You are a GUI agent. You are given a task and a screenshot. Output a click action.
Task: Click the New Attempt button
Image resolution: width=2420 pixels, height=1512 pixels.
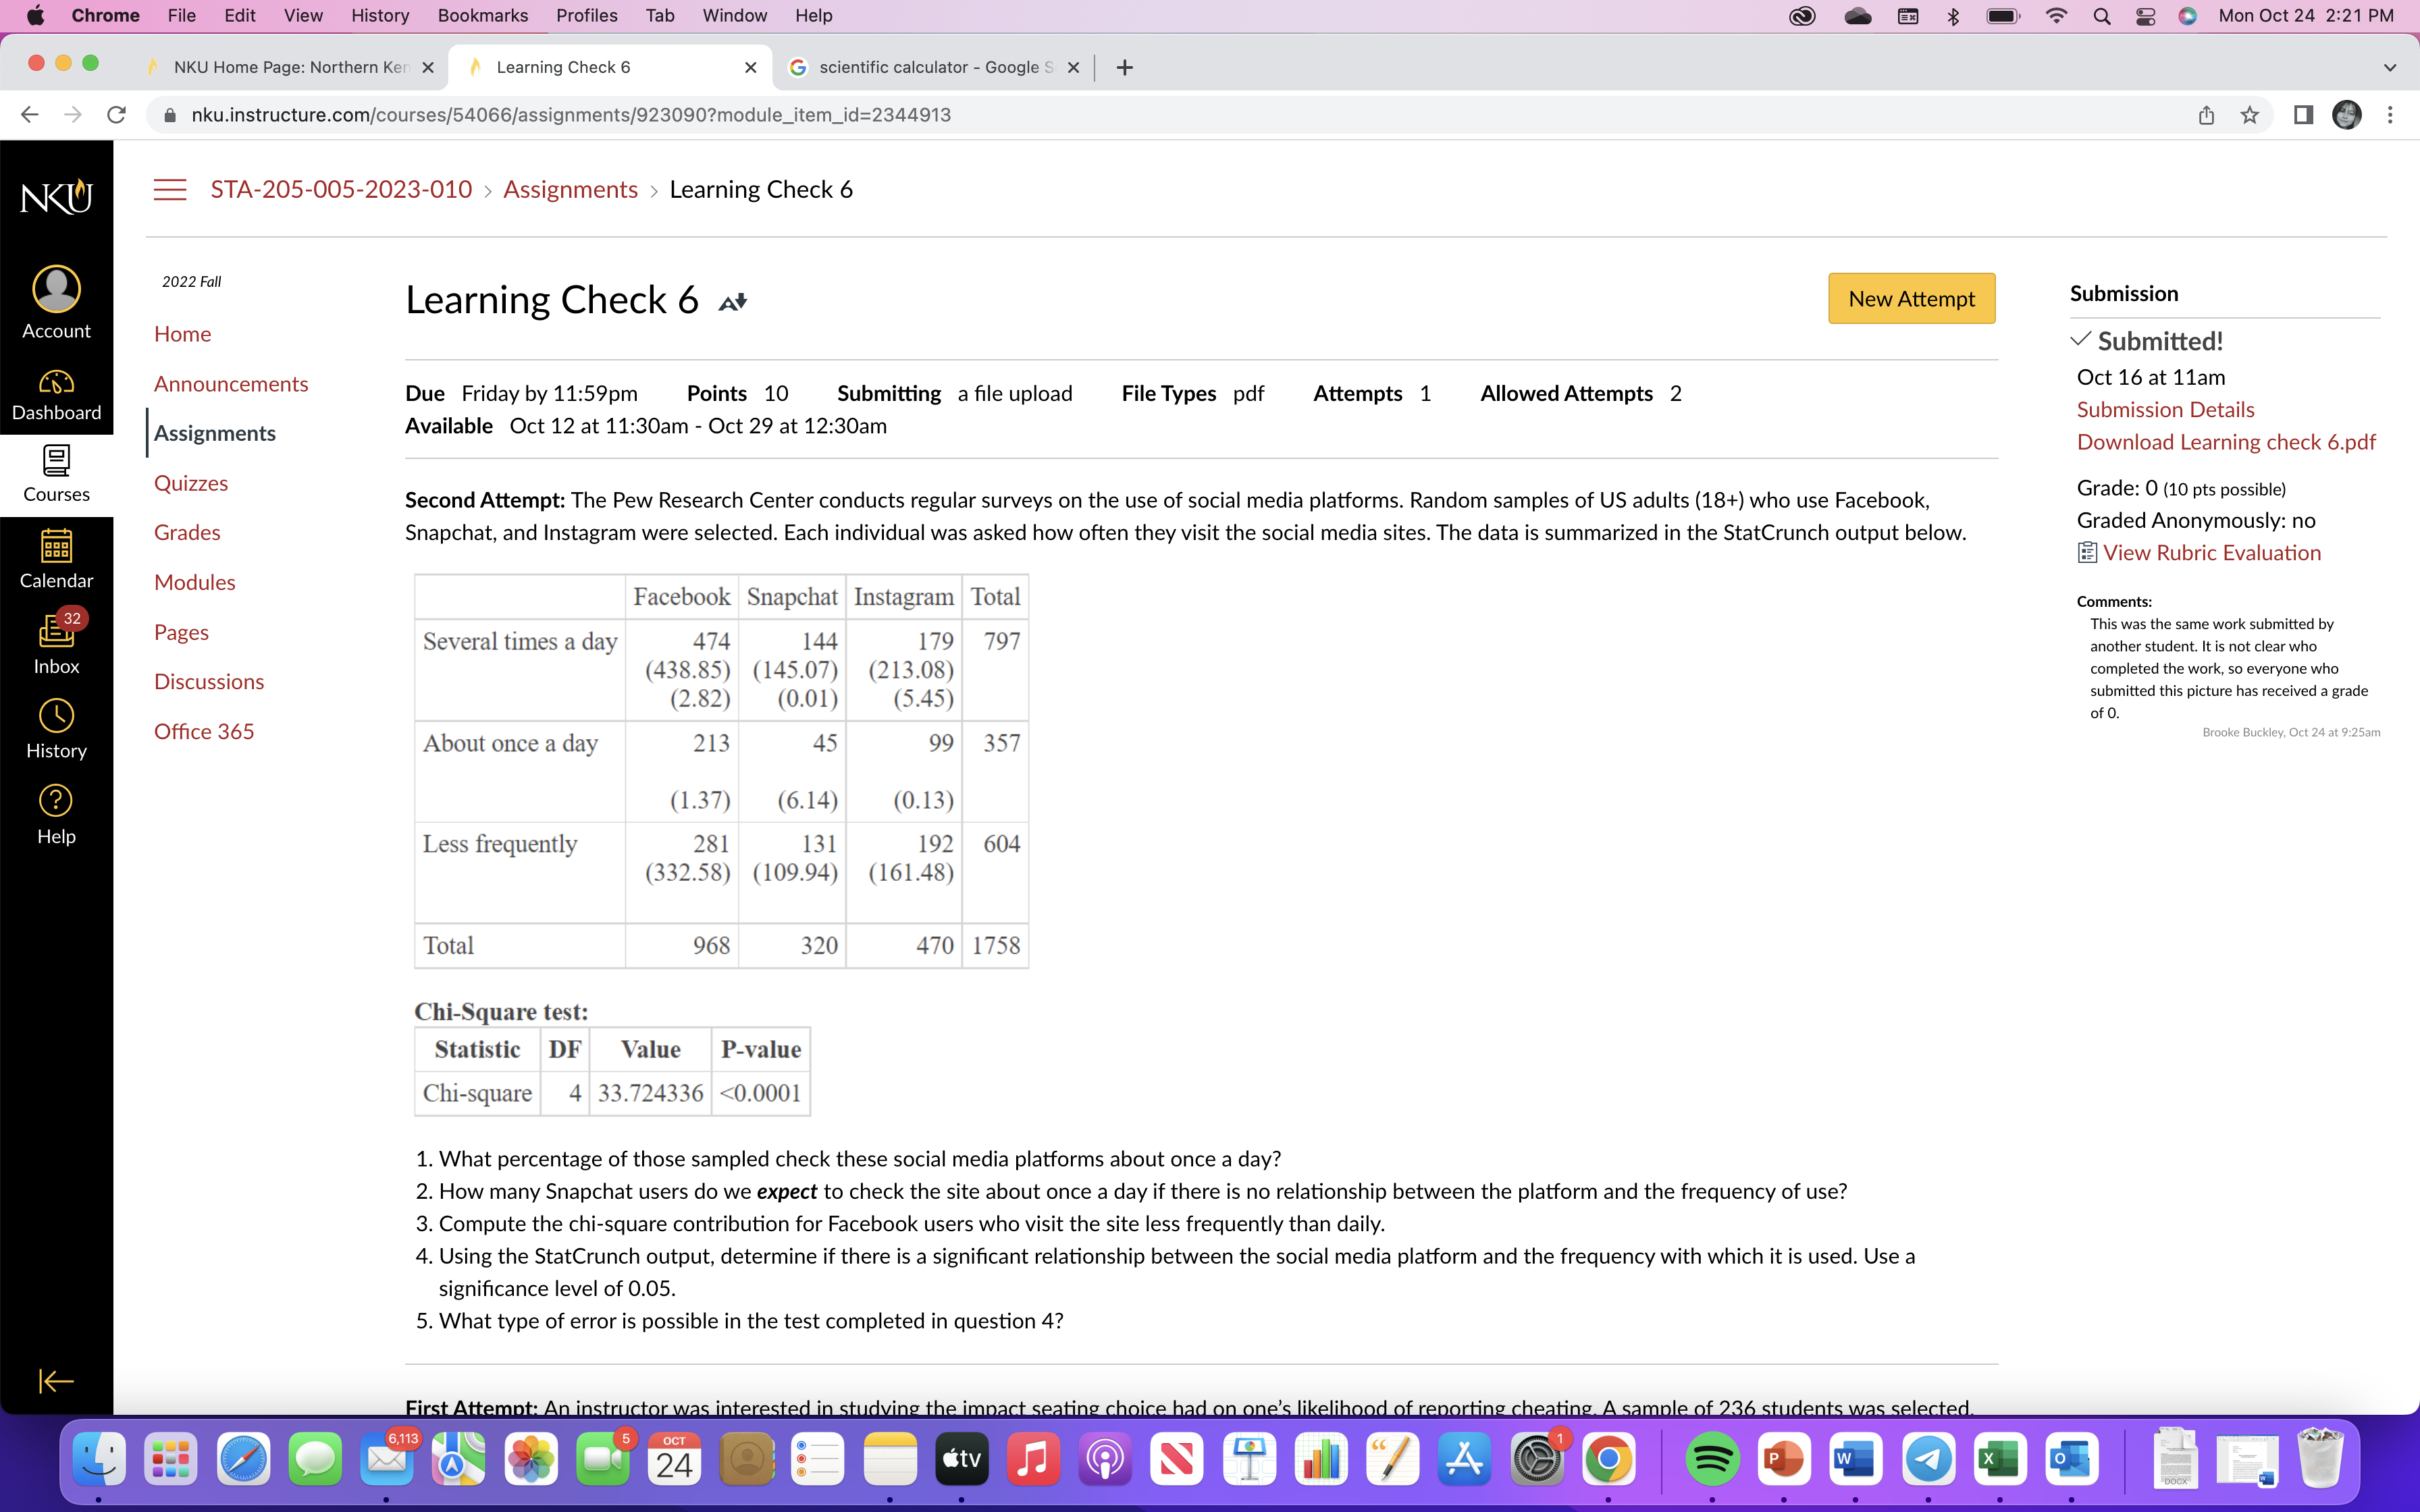(1910, 298)
